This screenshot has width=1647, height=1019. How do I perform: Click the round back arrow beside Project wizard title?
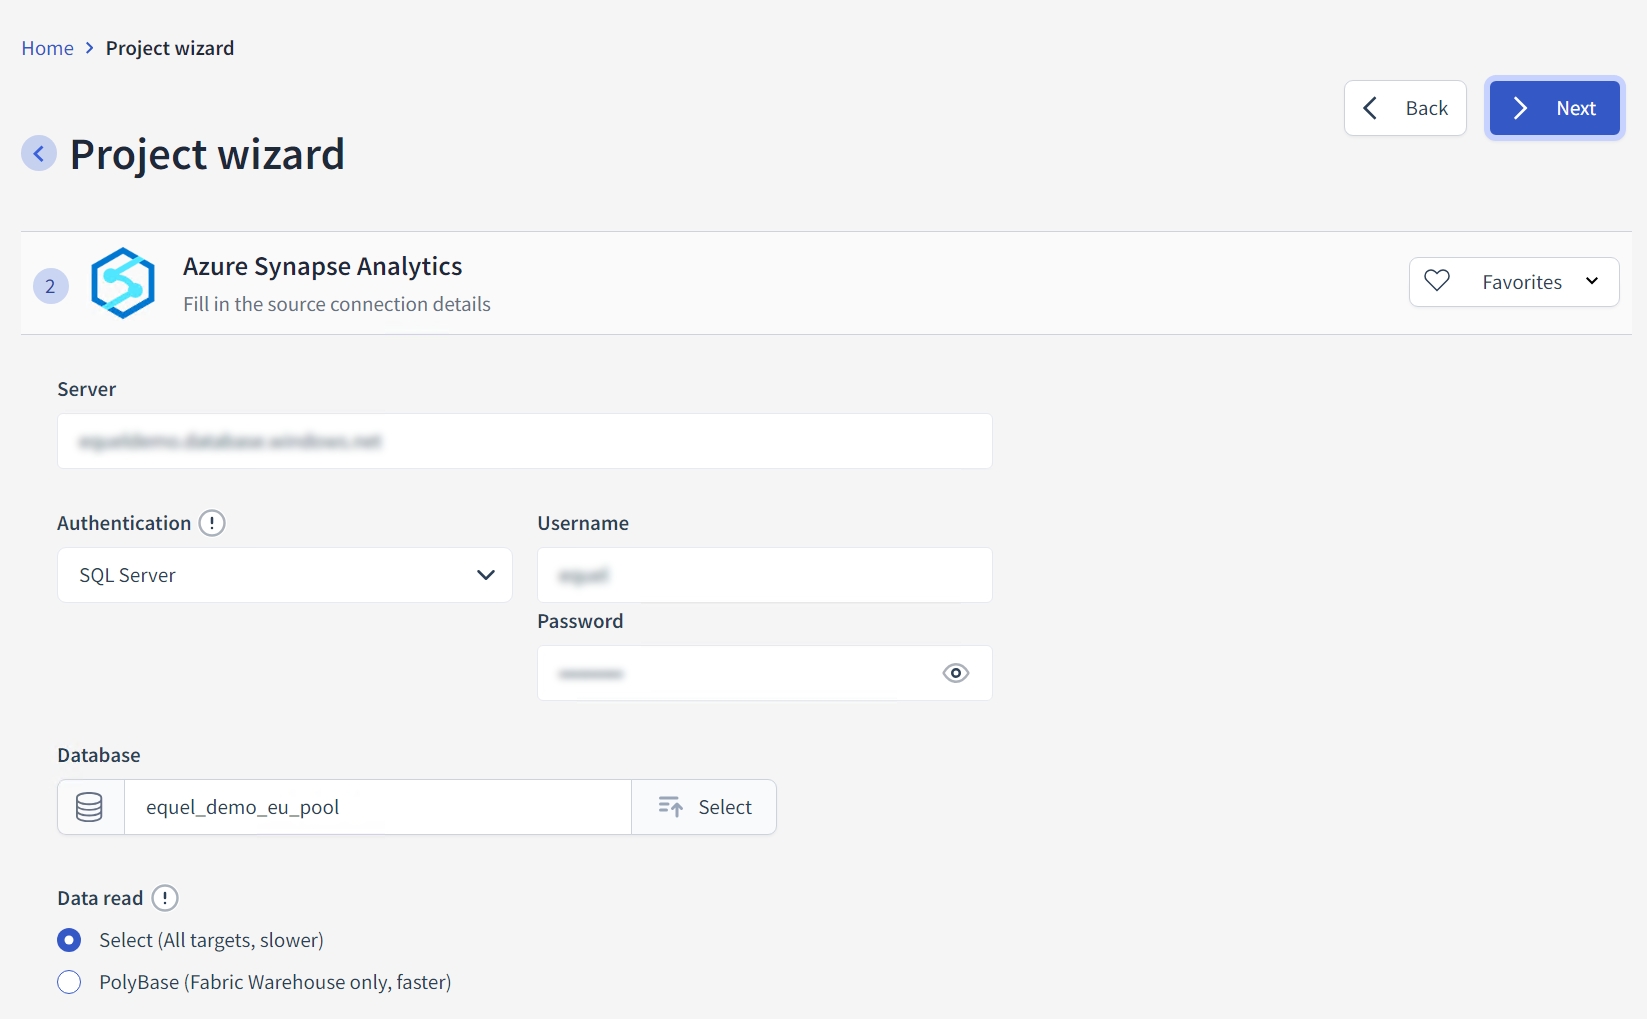(x=39, y=154)
